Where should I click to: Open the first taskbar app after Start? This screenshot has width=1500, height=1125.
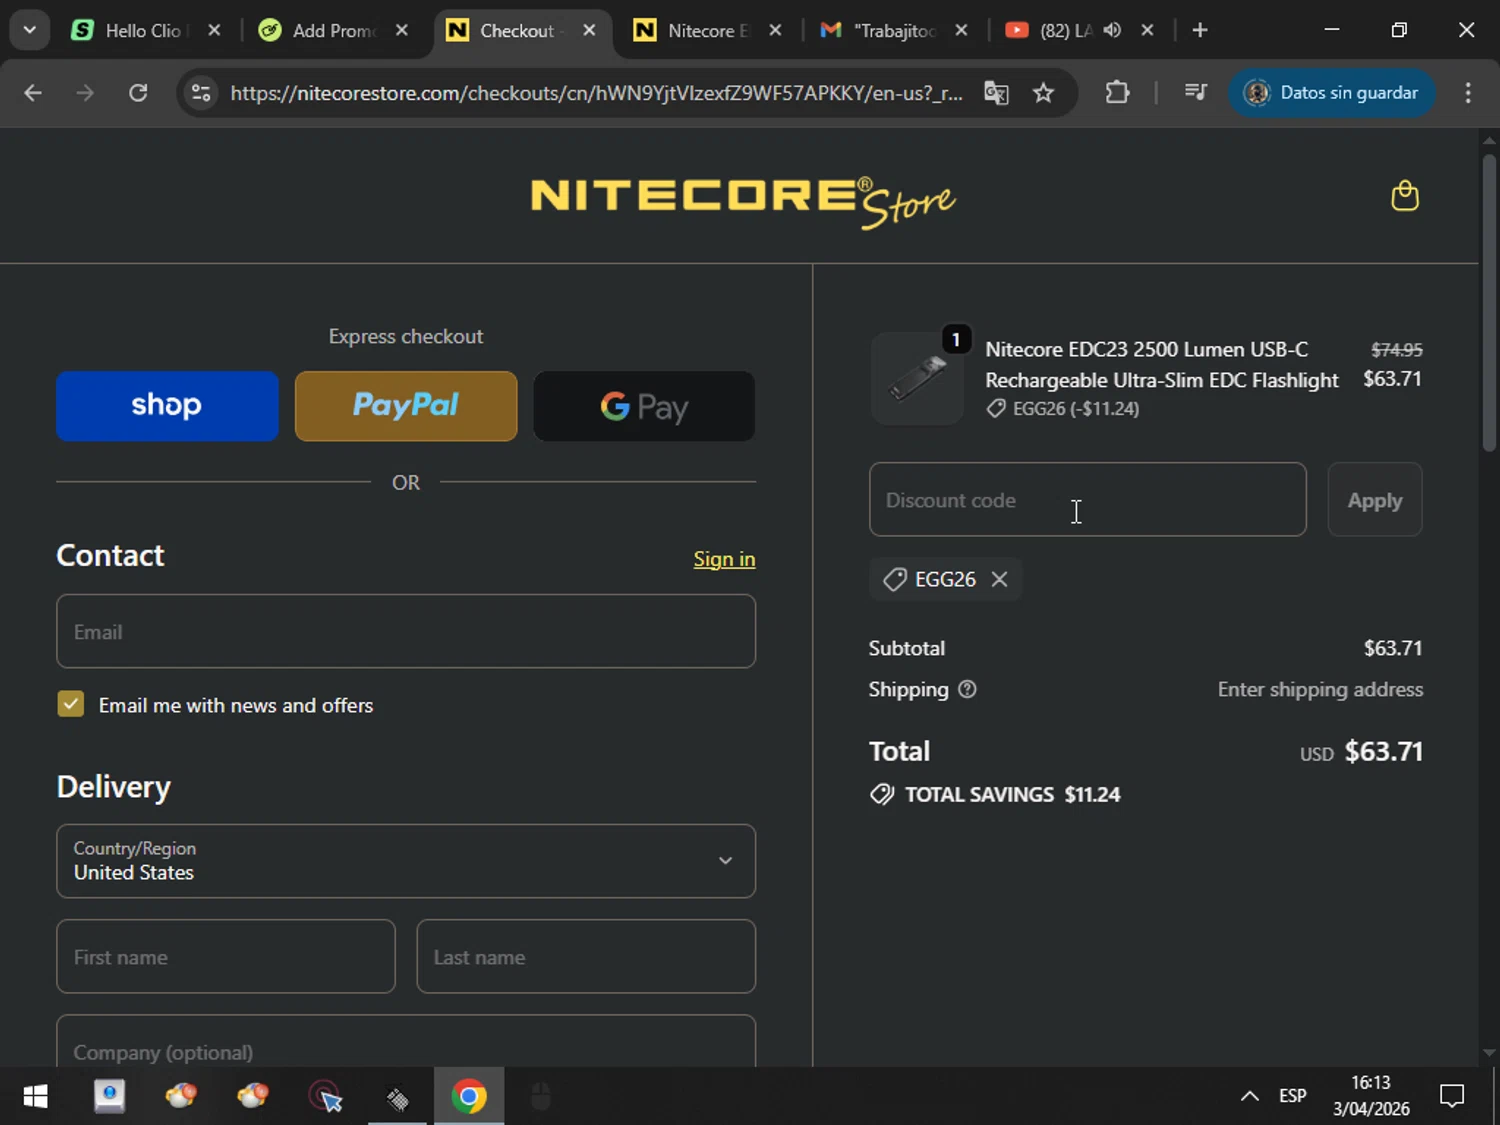[109, 1097]
